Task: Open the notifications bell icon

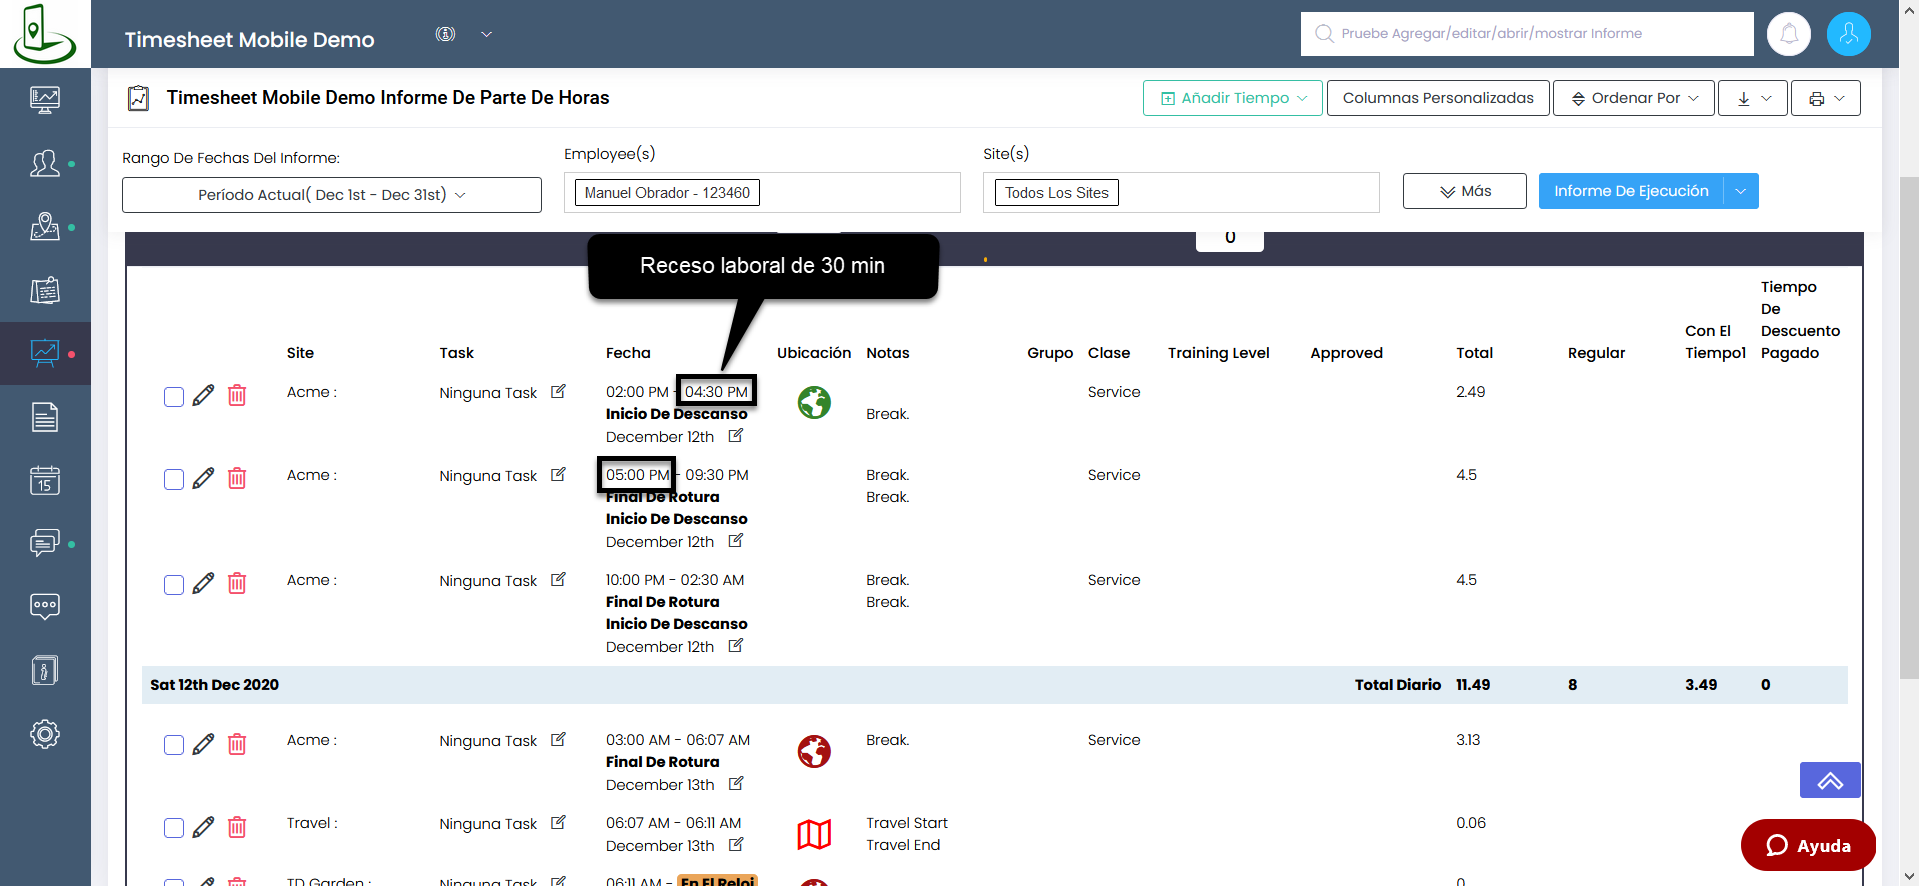Action: tap(1788, 34)
